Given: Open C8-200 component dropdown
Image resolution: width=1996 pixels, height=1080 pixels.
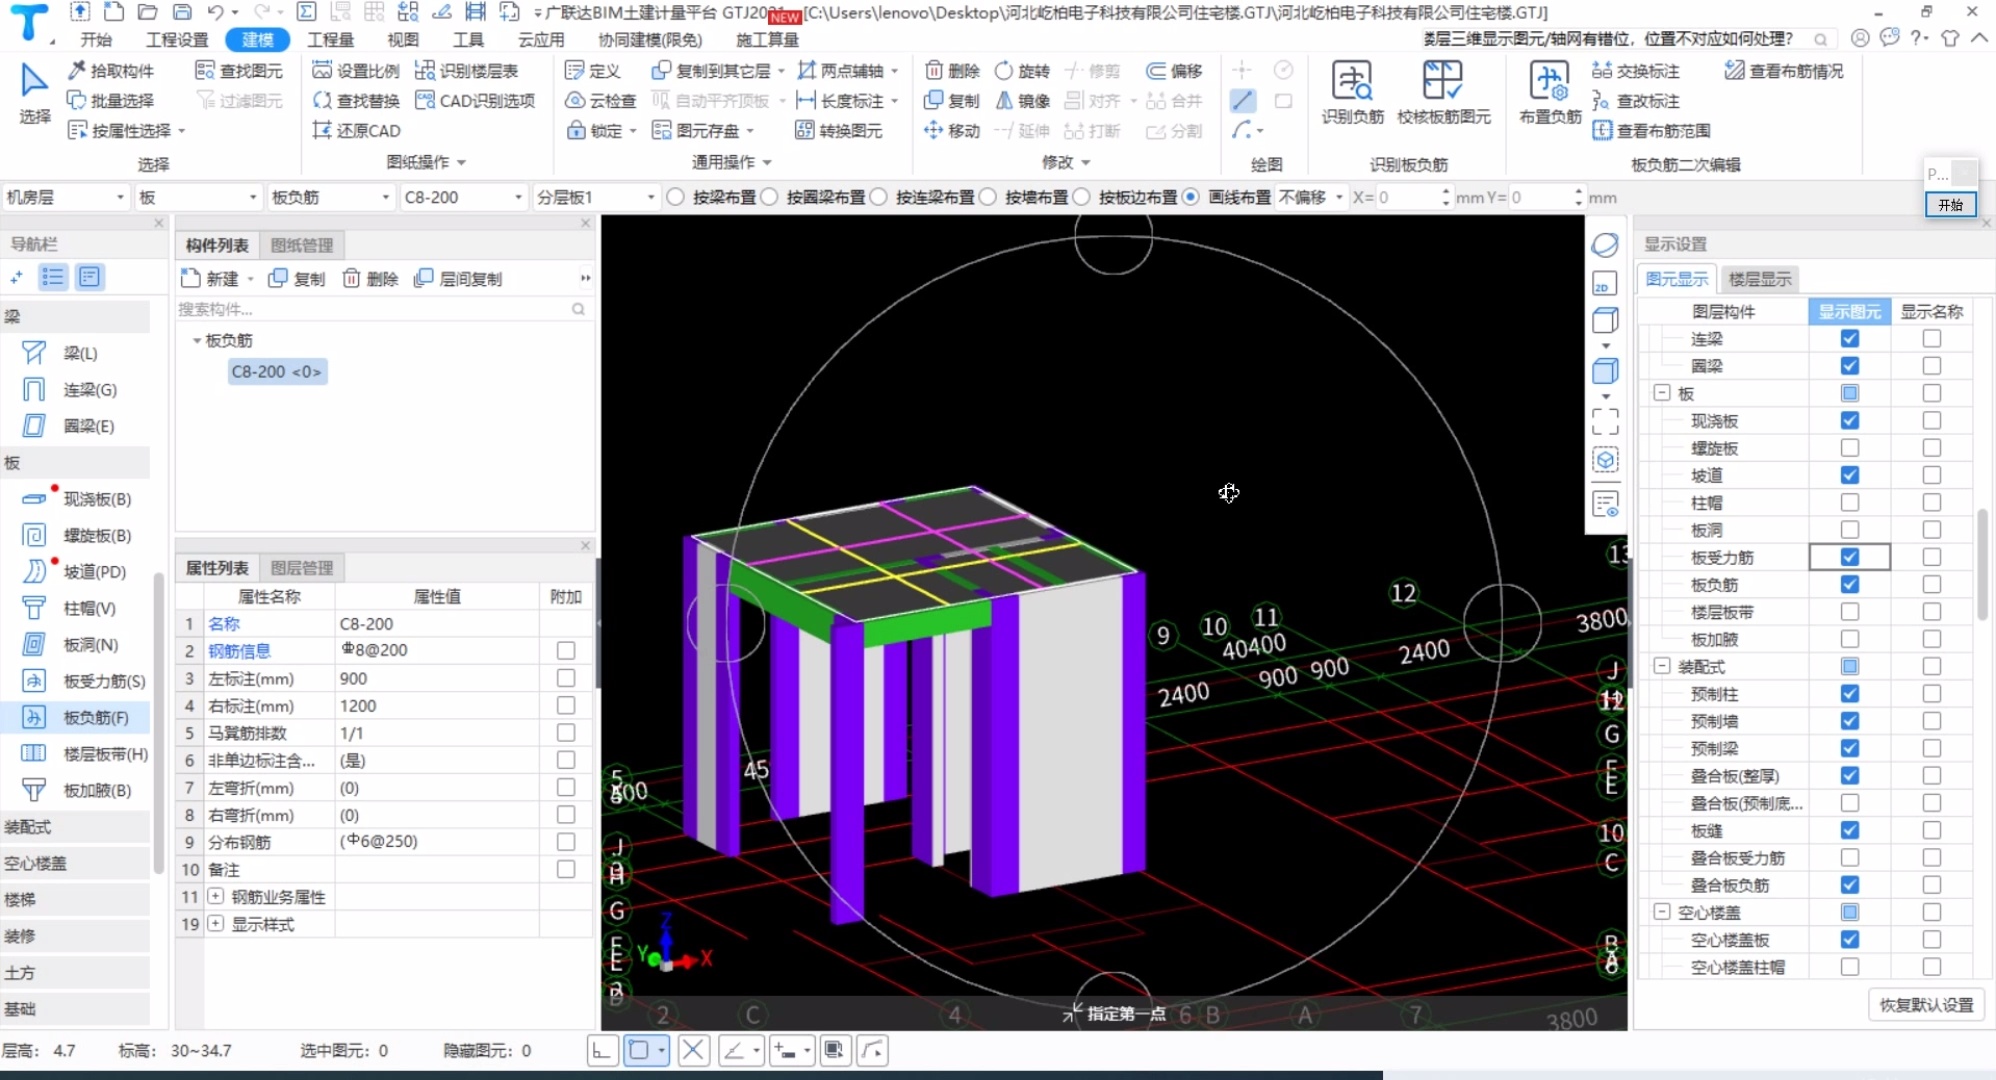Looking at the screenshot, I should [x=463, y=197].
